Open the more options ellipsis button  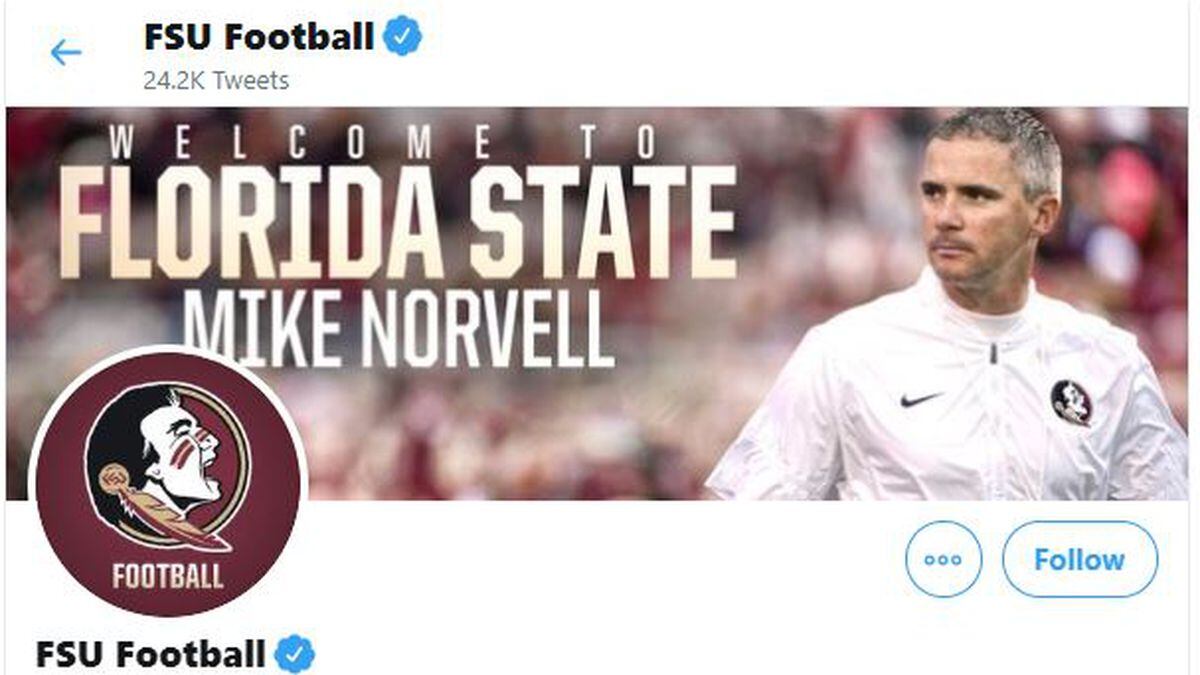point(943,559)
